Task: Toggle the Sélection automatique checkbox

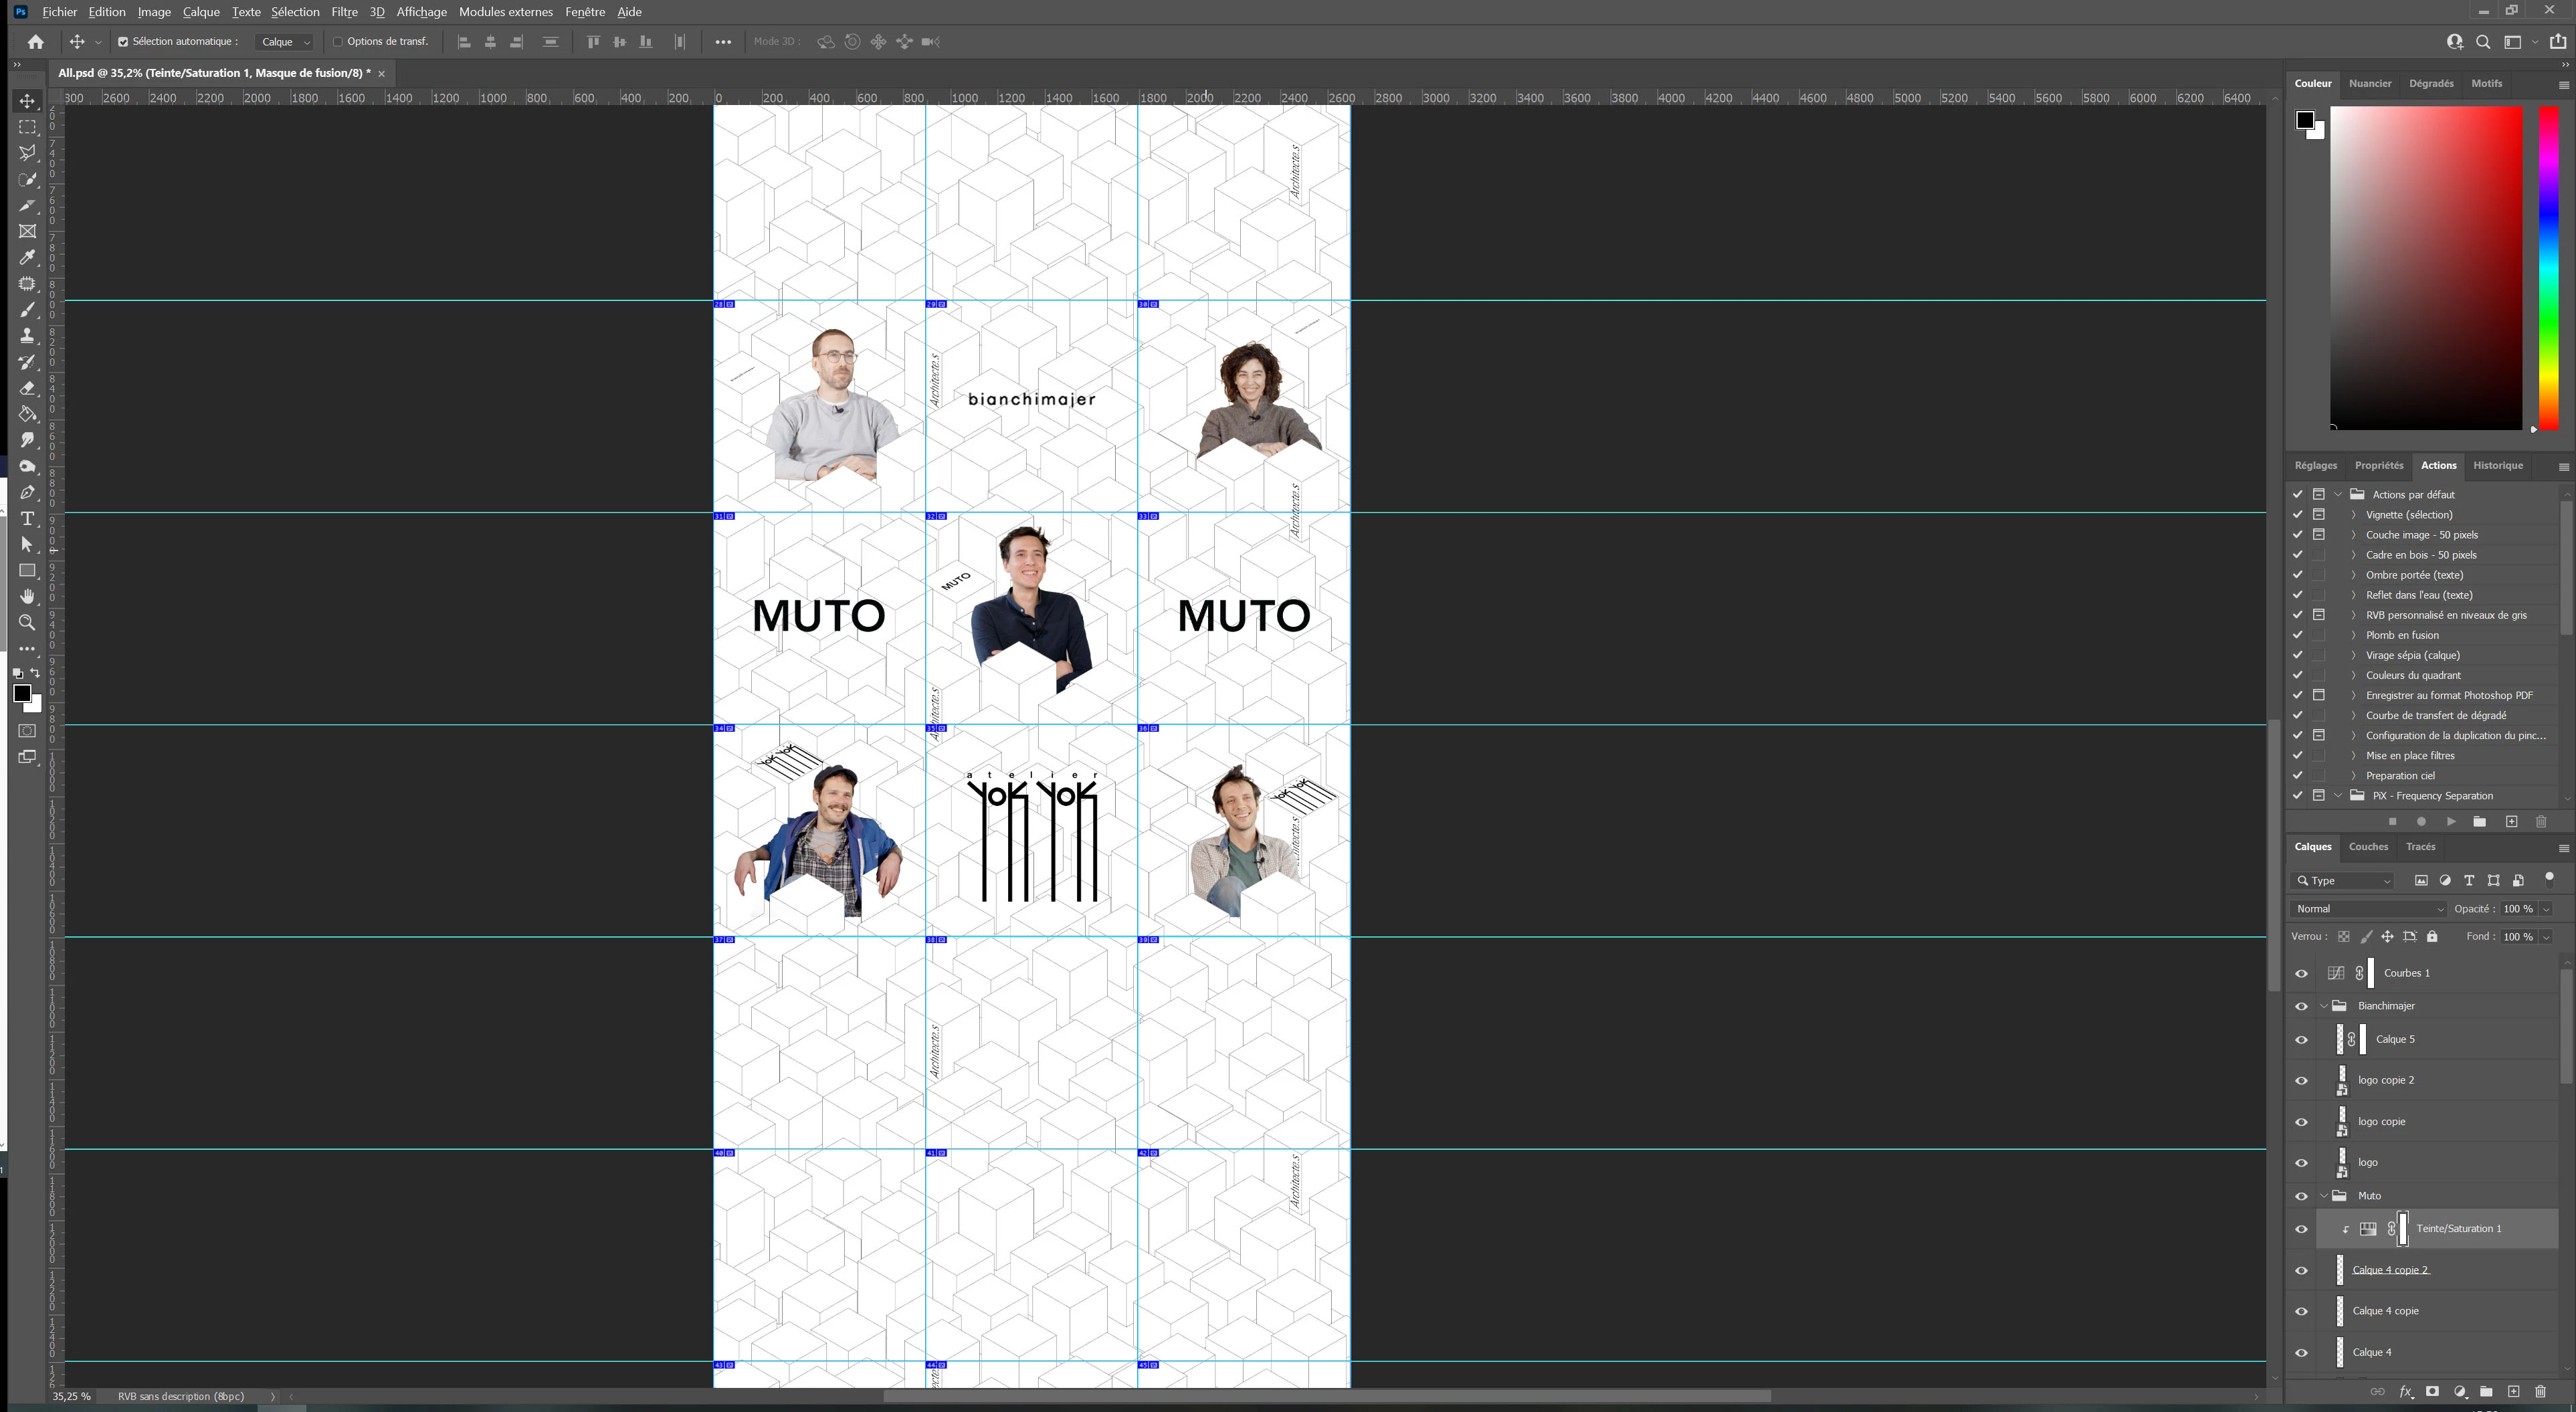Action: click(123, 42)
